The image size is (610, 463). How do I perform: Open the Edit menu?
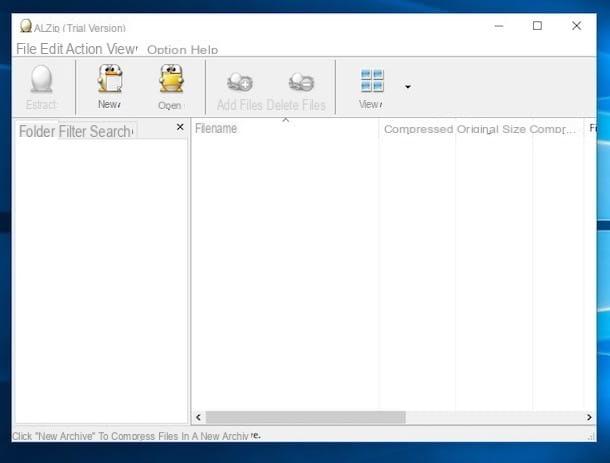point(51,49)
